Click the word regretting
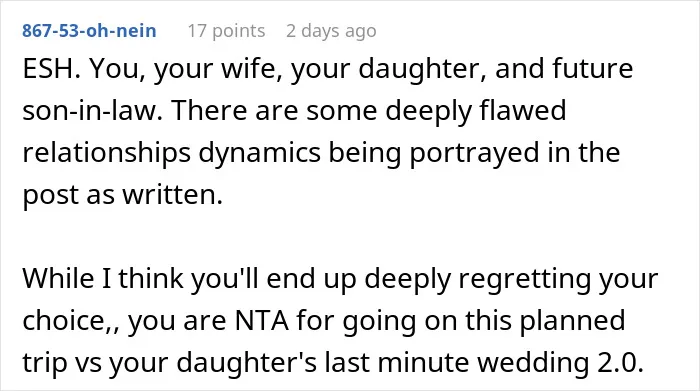The width and height of the screenshot is (700, 391). pyautogui.click(x=525, y=279)
